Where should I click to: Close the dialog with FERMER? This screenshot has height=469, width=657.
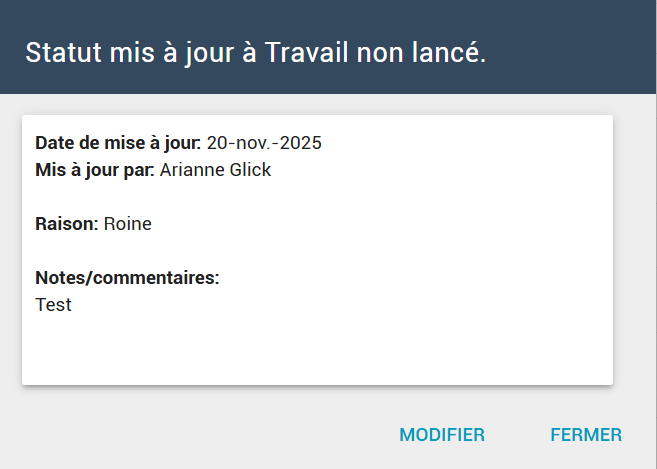586,435
